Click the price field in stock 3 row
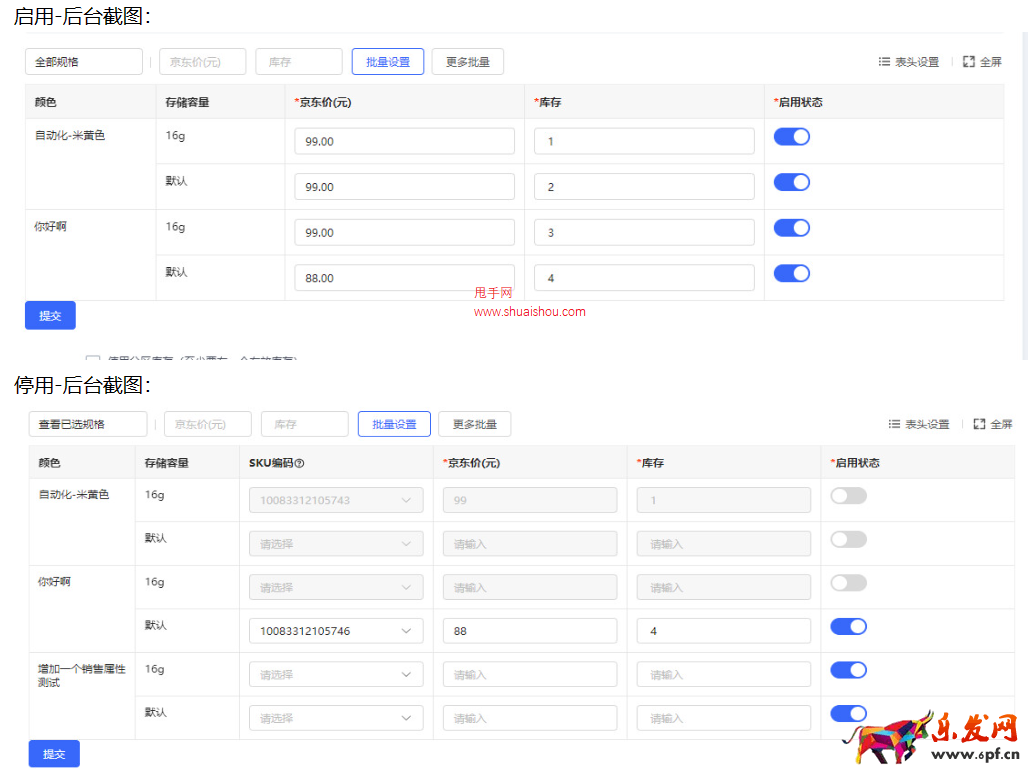Viewport: 1030px width, 775px height. pyautogui.click(x=405, y=232)
